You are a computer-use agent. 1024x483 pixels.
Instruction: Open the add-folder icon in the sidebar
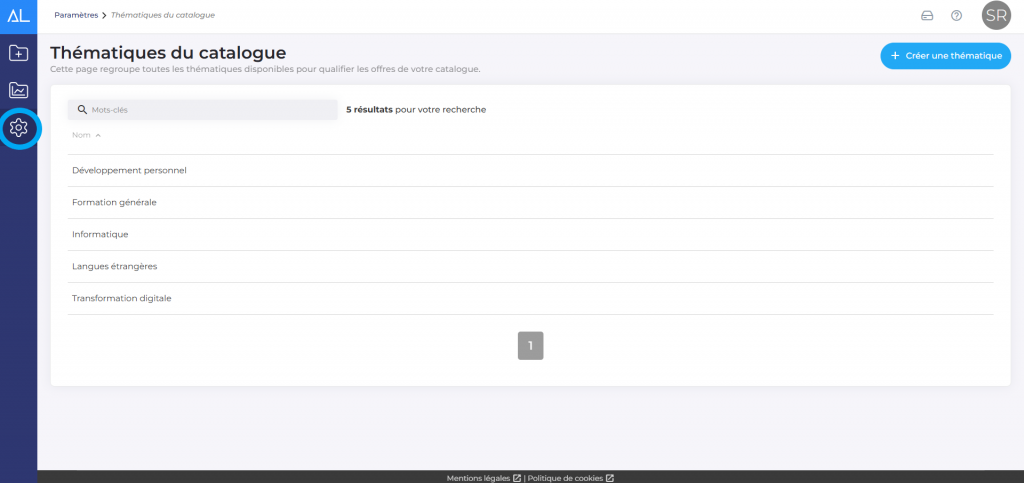point(18,53)
